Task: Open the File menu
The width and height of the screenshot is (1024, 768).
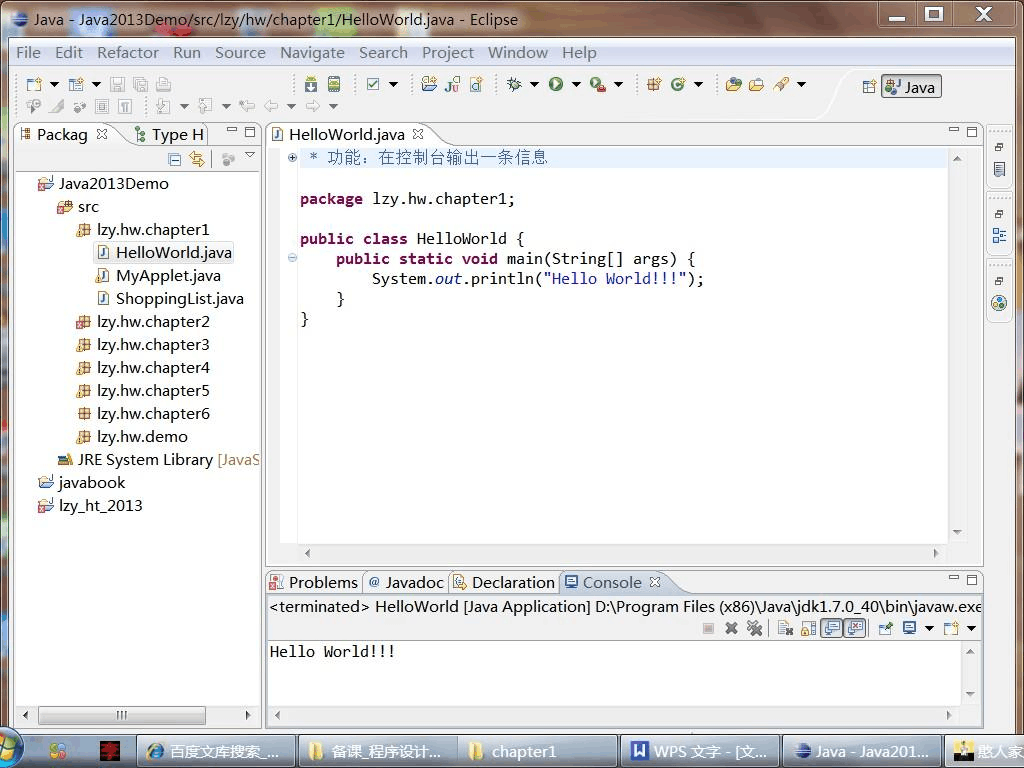Action: [x=28, y=53]
